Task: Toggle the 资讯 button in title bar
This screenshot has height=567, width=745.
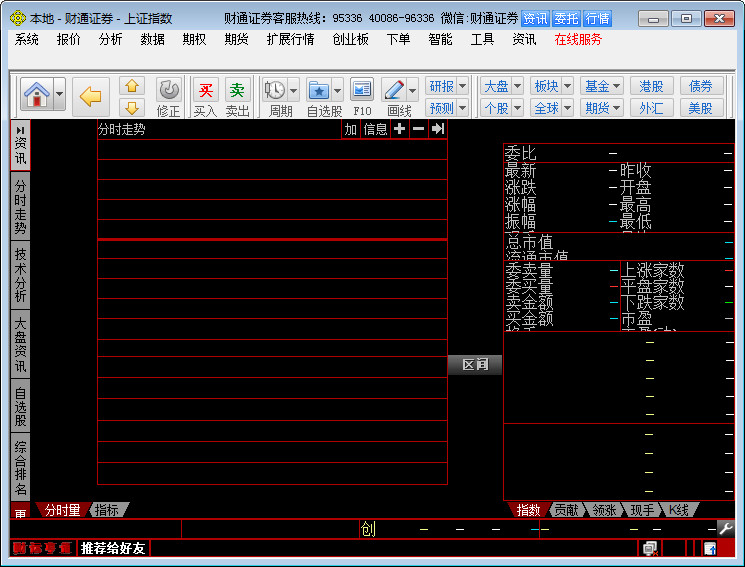Action: pyautogui.click(x=535, y=18)
